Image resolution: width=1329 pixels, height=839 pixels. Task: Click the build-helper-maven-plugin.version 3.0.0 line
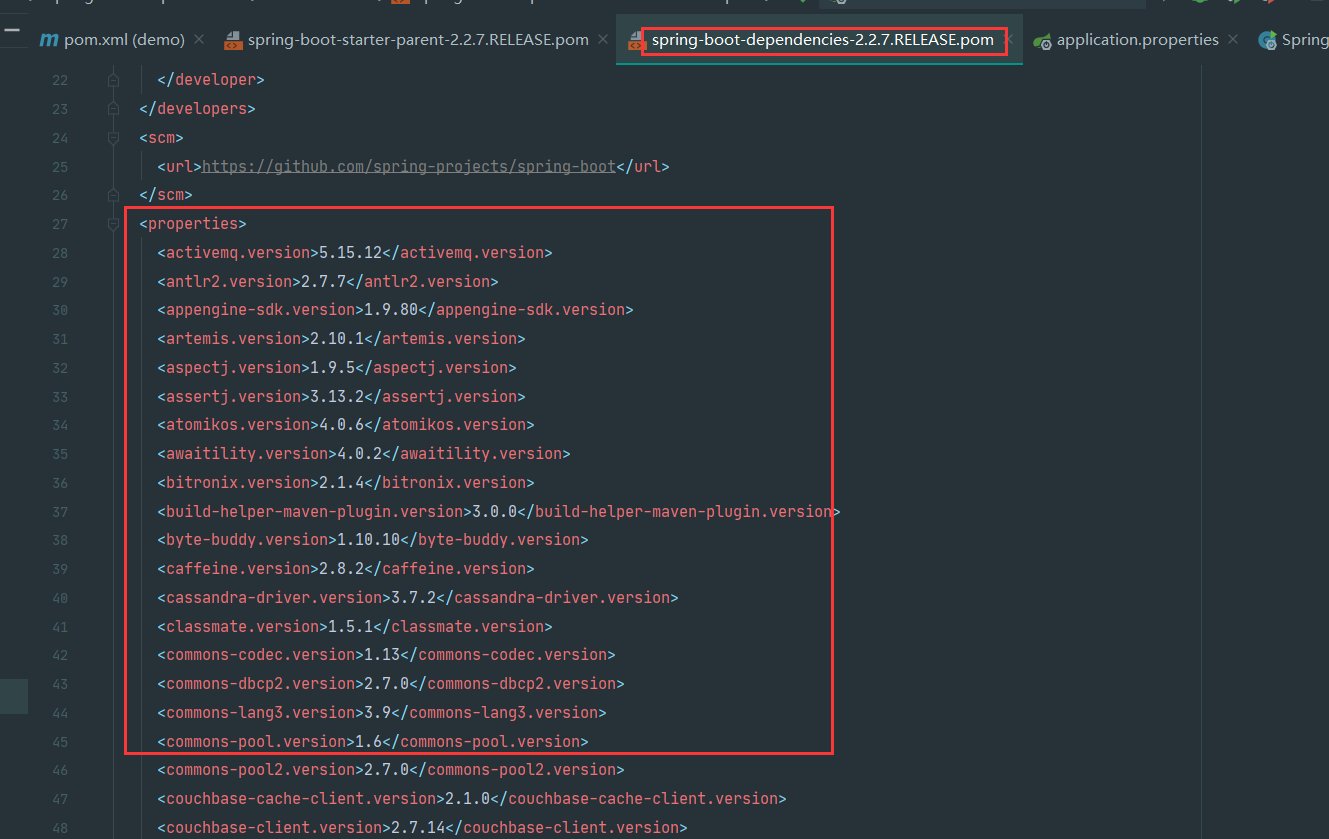click(x=499, y=511)
